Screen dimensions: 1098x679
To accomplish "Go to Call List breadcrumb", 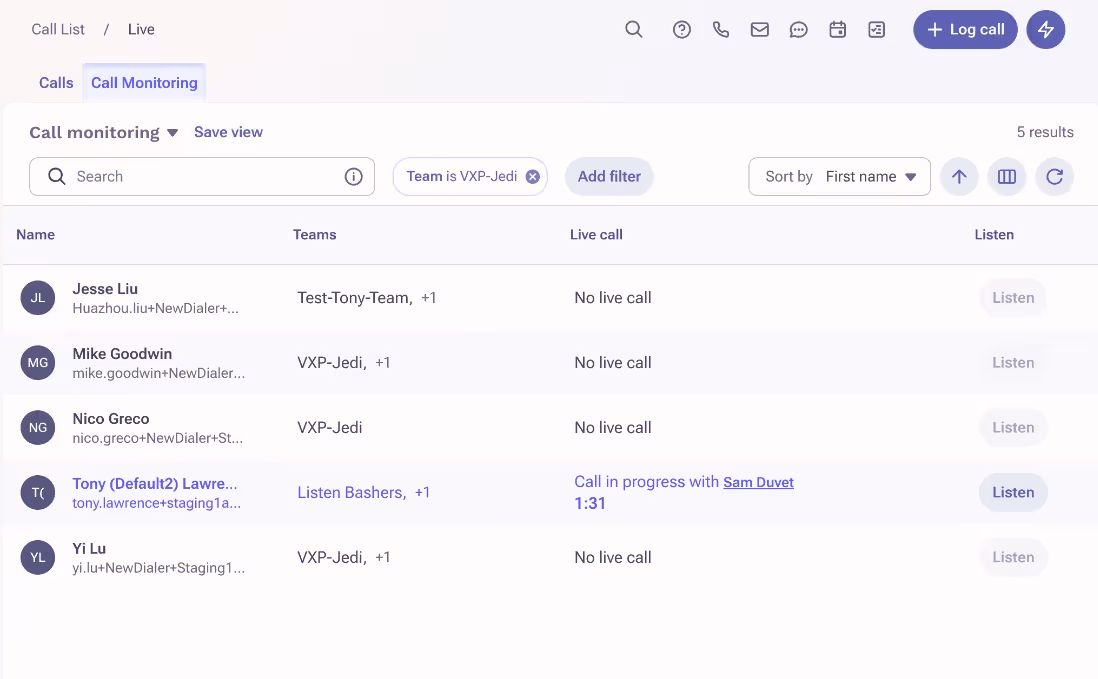I will pyautogui.click(x=58, y=29).
